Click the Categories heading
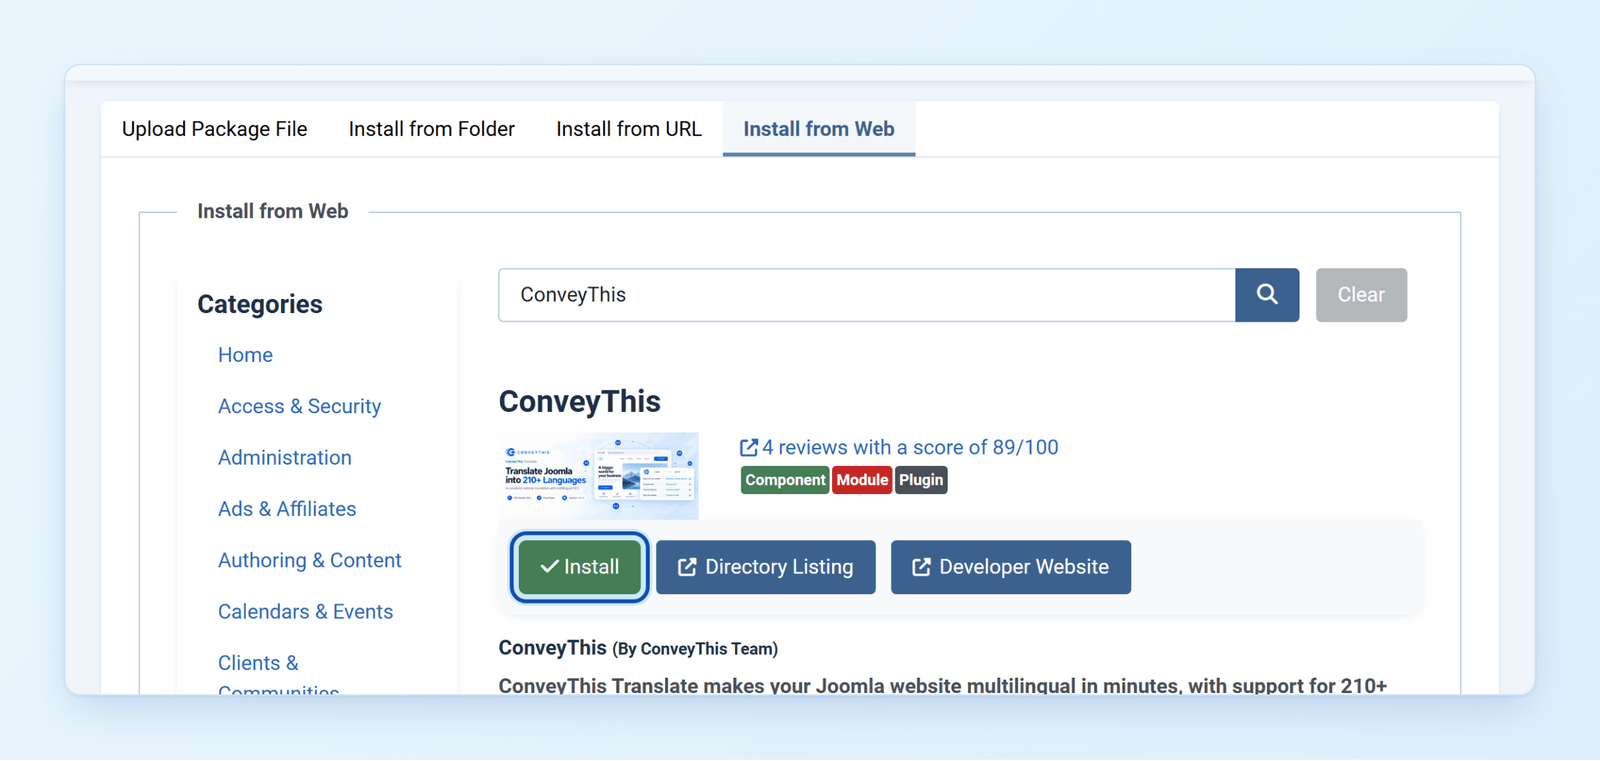 point(260,304)
